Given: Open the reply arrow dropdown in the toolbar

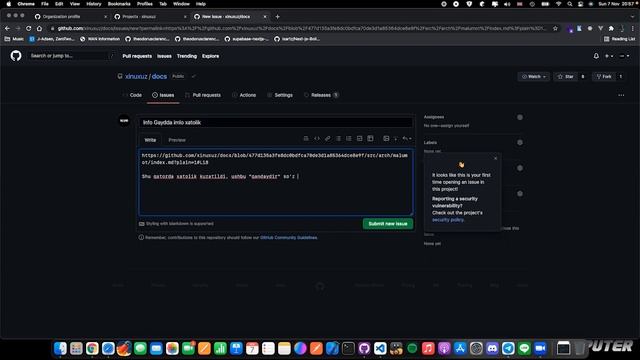Looking at the screenshot, I should [x=407, y=139].
